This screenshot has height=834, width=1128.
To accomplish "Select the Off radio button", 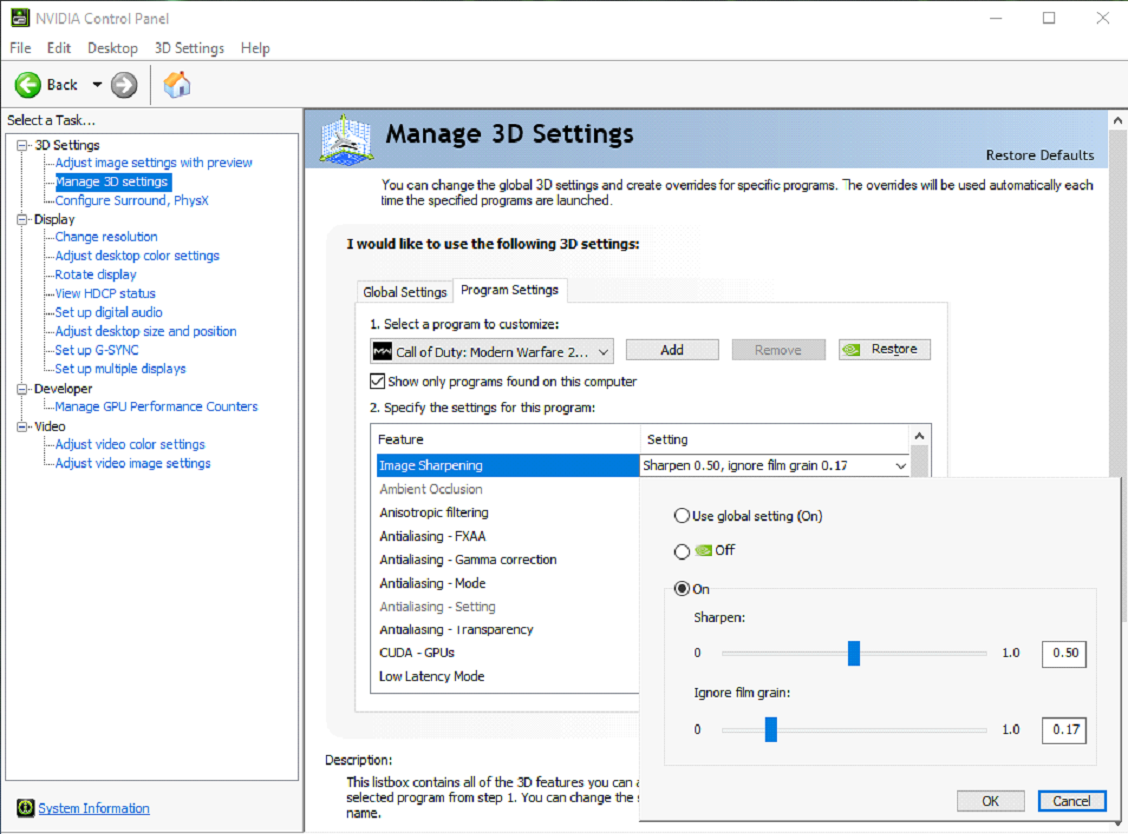I will pyautogui.click(x=681, y=551).
